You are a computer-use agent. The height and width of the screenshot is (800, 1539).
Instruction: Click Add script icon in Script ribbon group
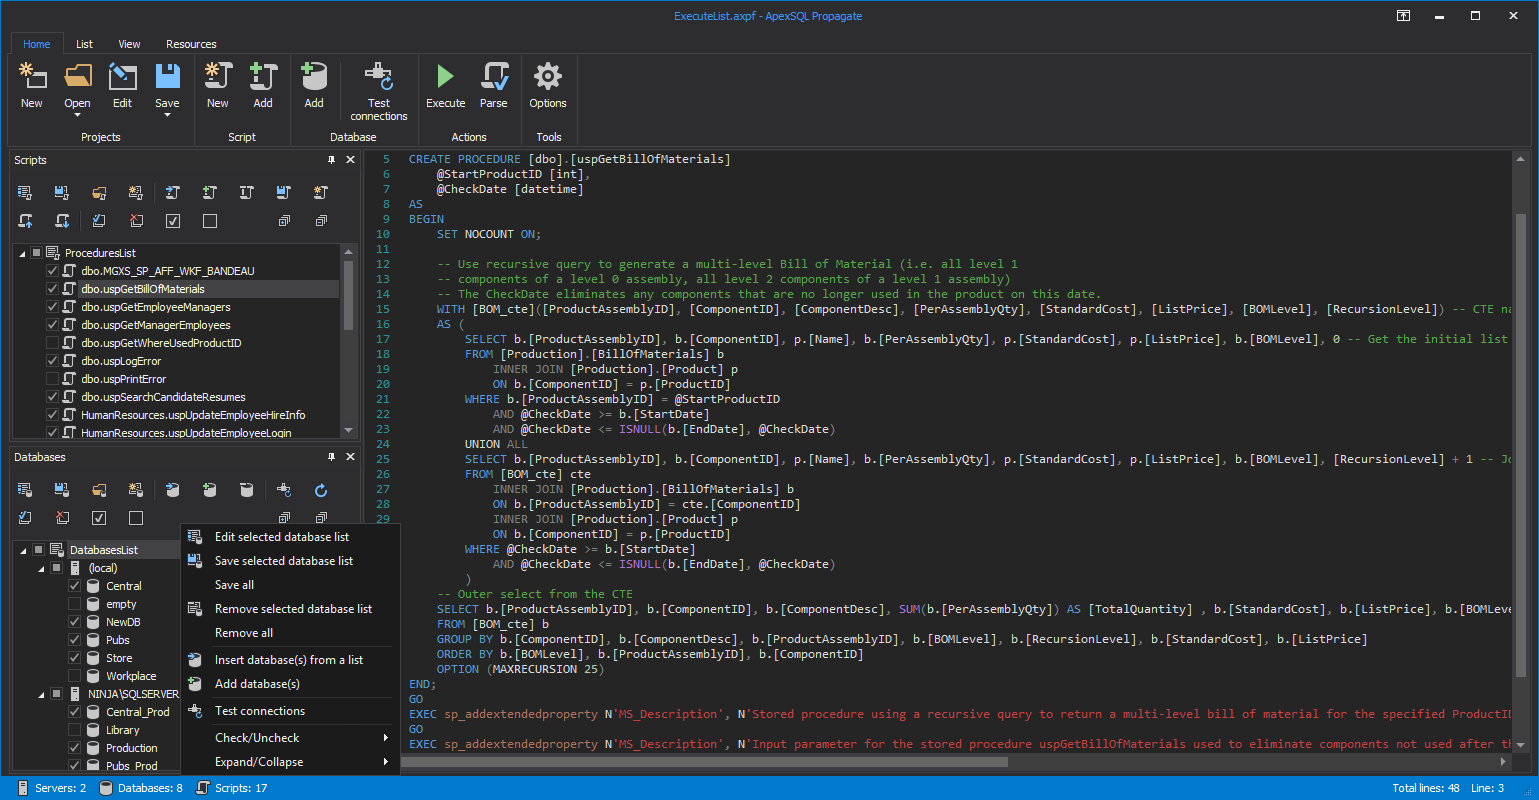[x=263, y=76]
